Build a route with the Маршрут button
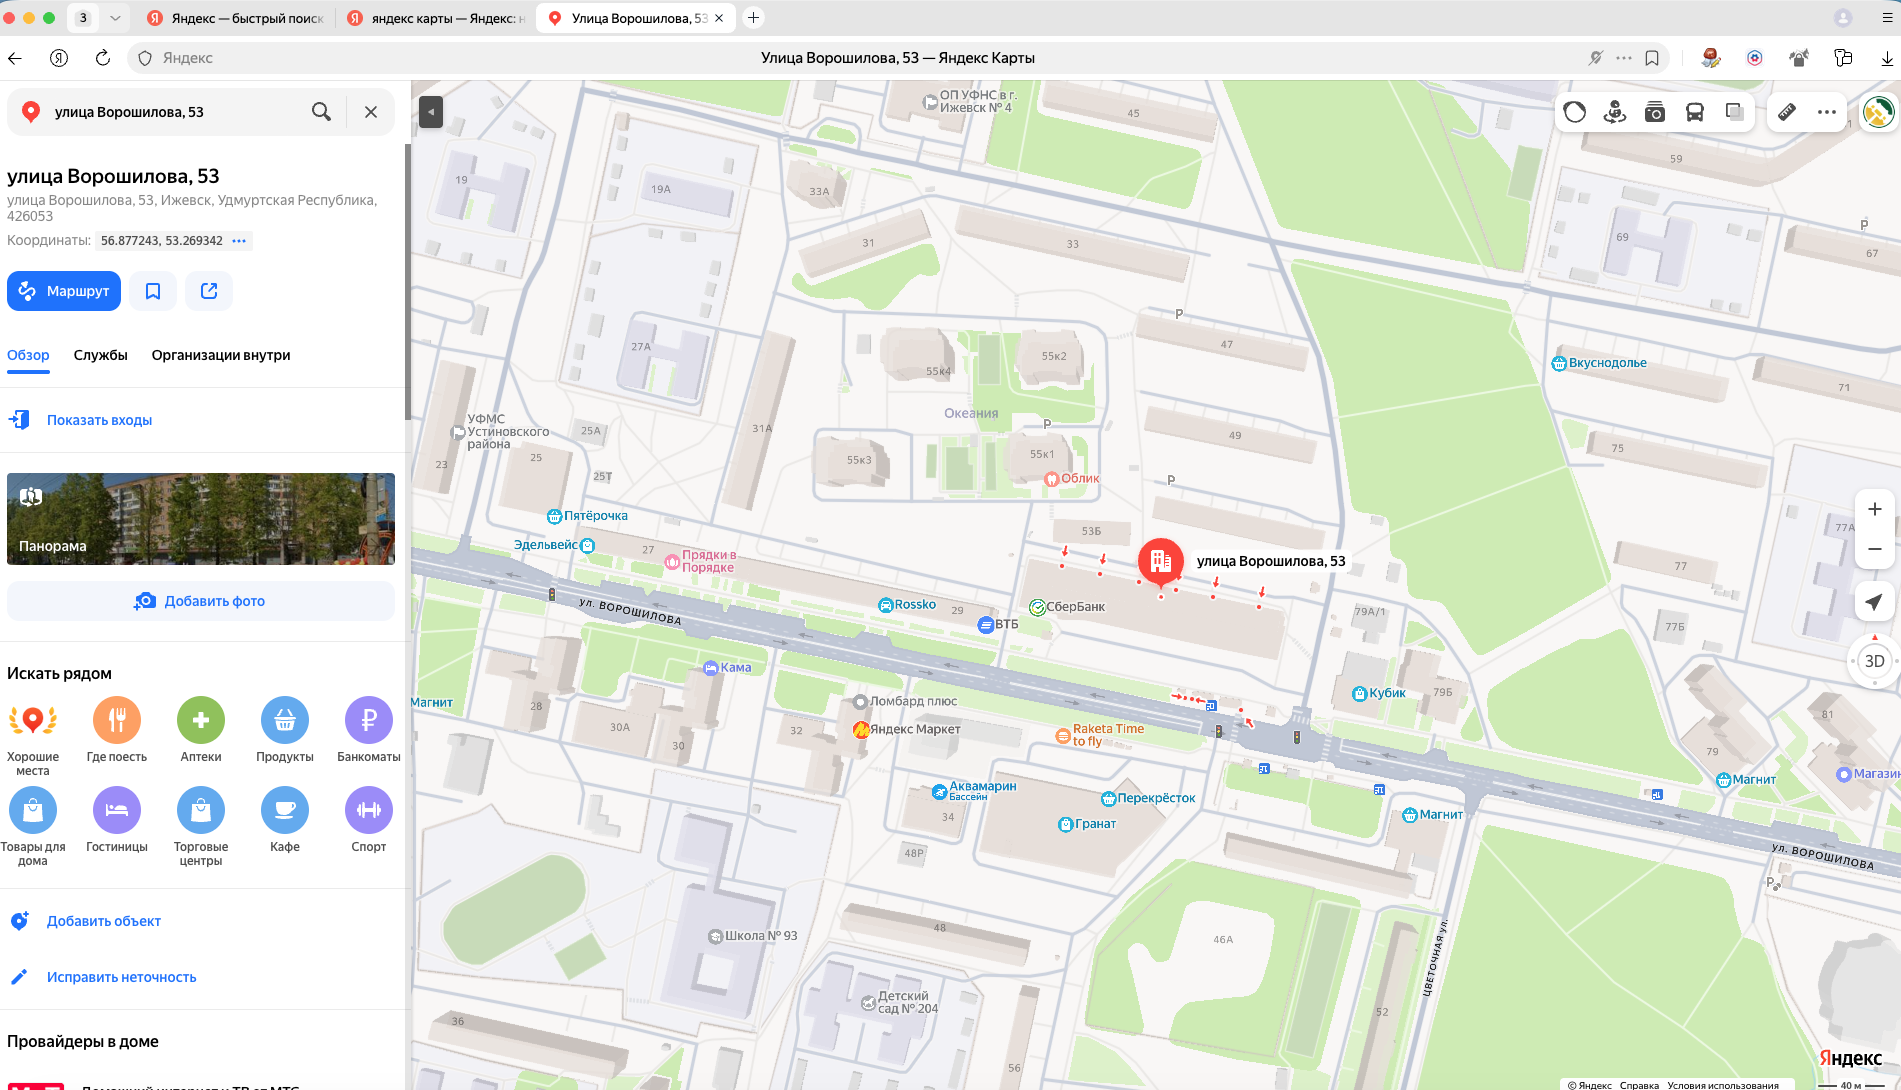Viewport: 1901px width, 1090px height. [x=64, y=291]
